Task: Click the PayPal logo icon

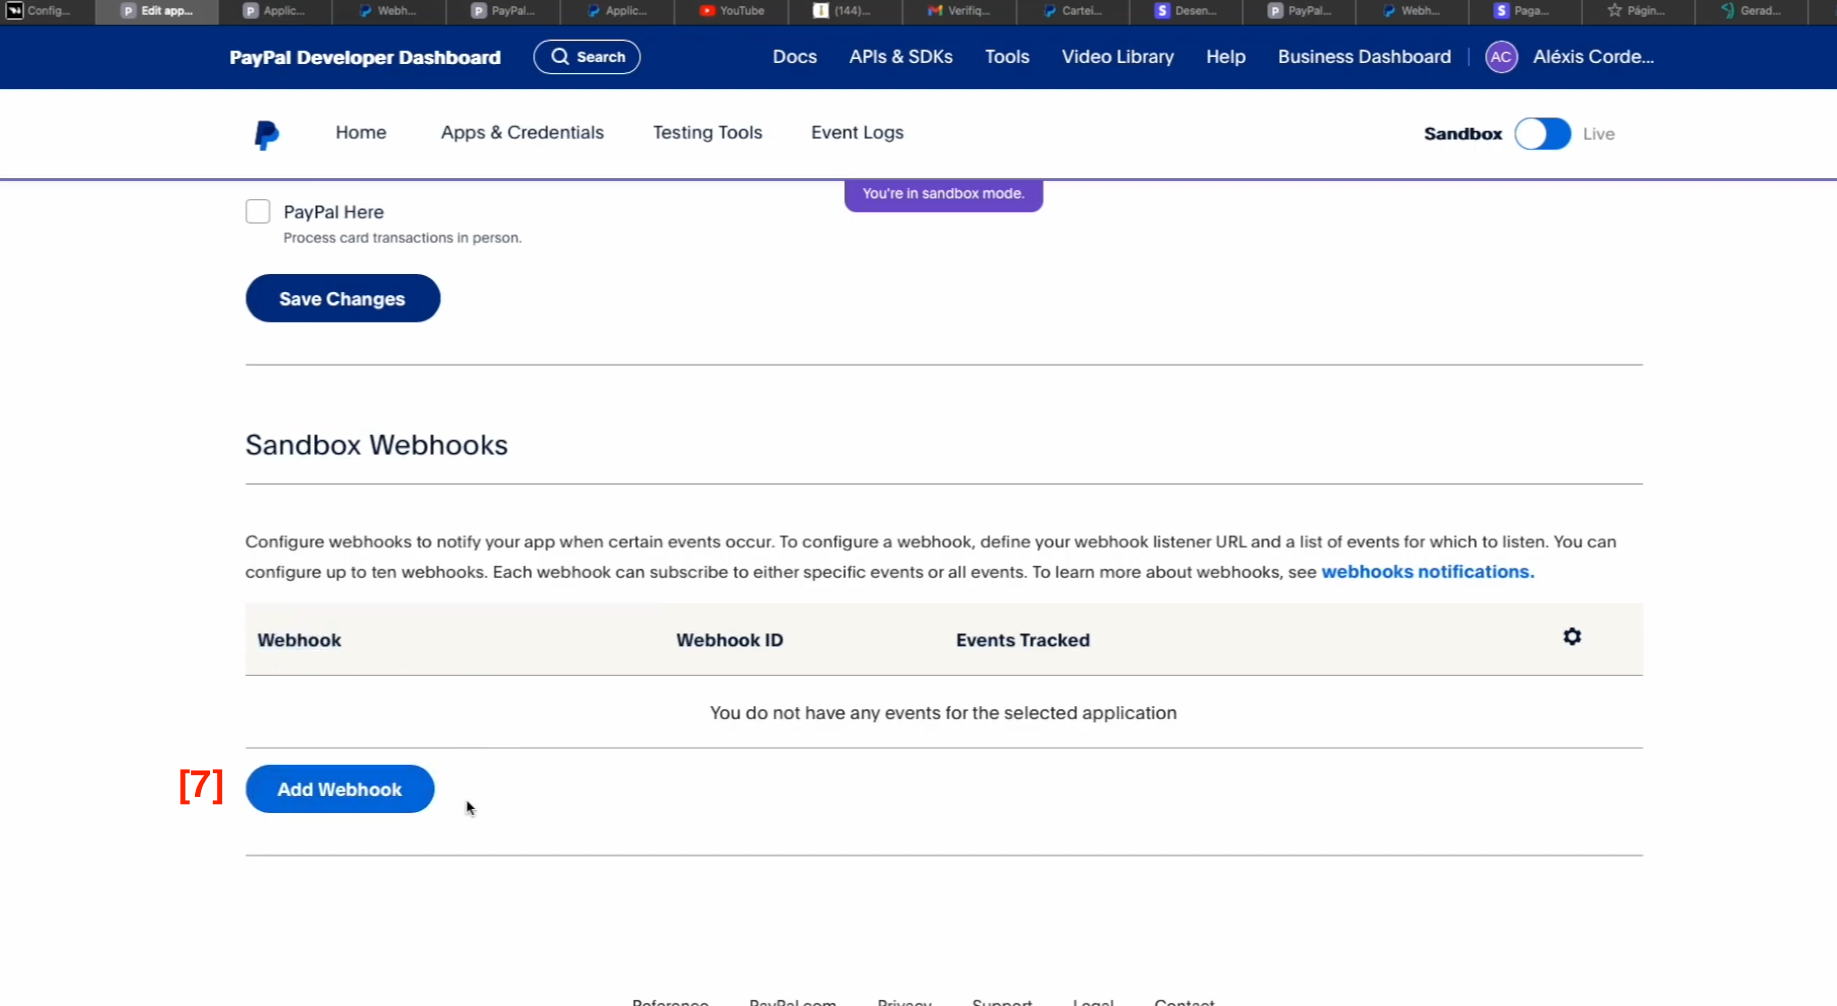Action: 266,134
